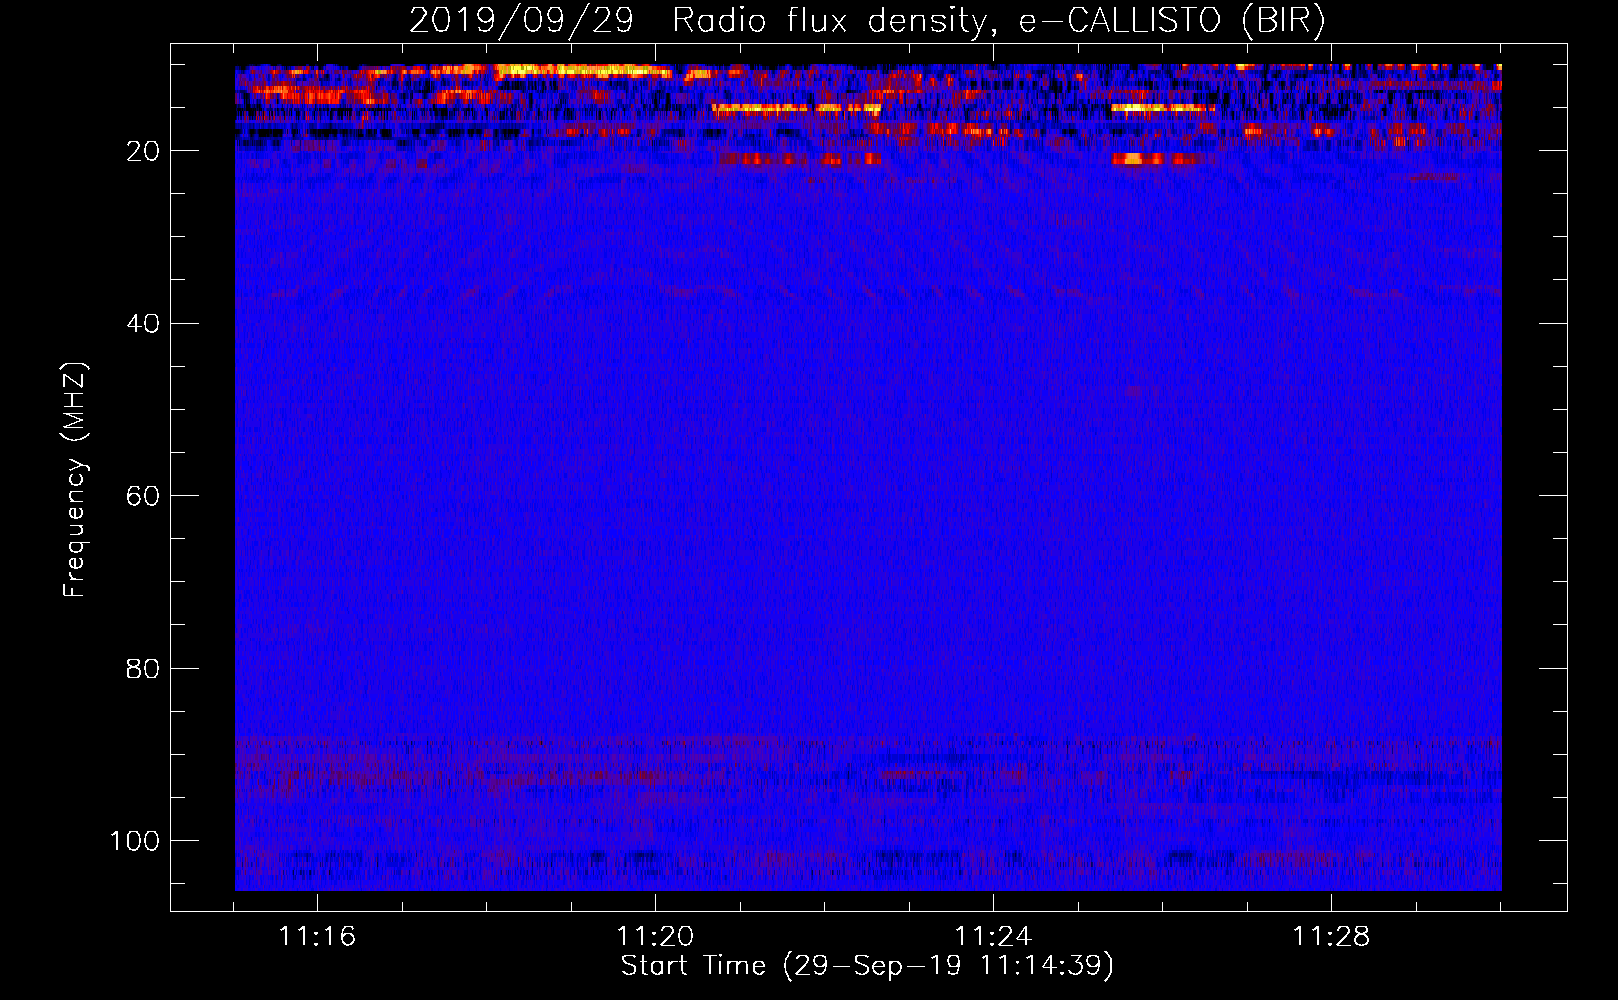The width and height of the screenshot is (1618, 1000).
Task: Click the 80 MHz frequency tick label
Action: point(143,669)
